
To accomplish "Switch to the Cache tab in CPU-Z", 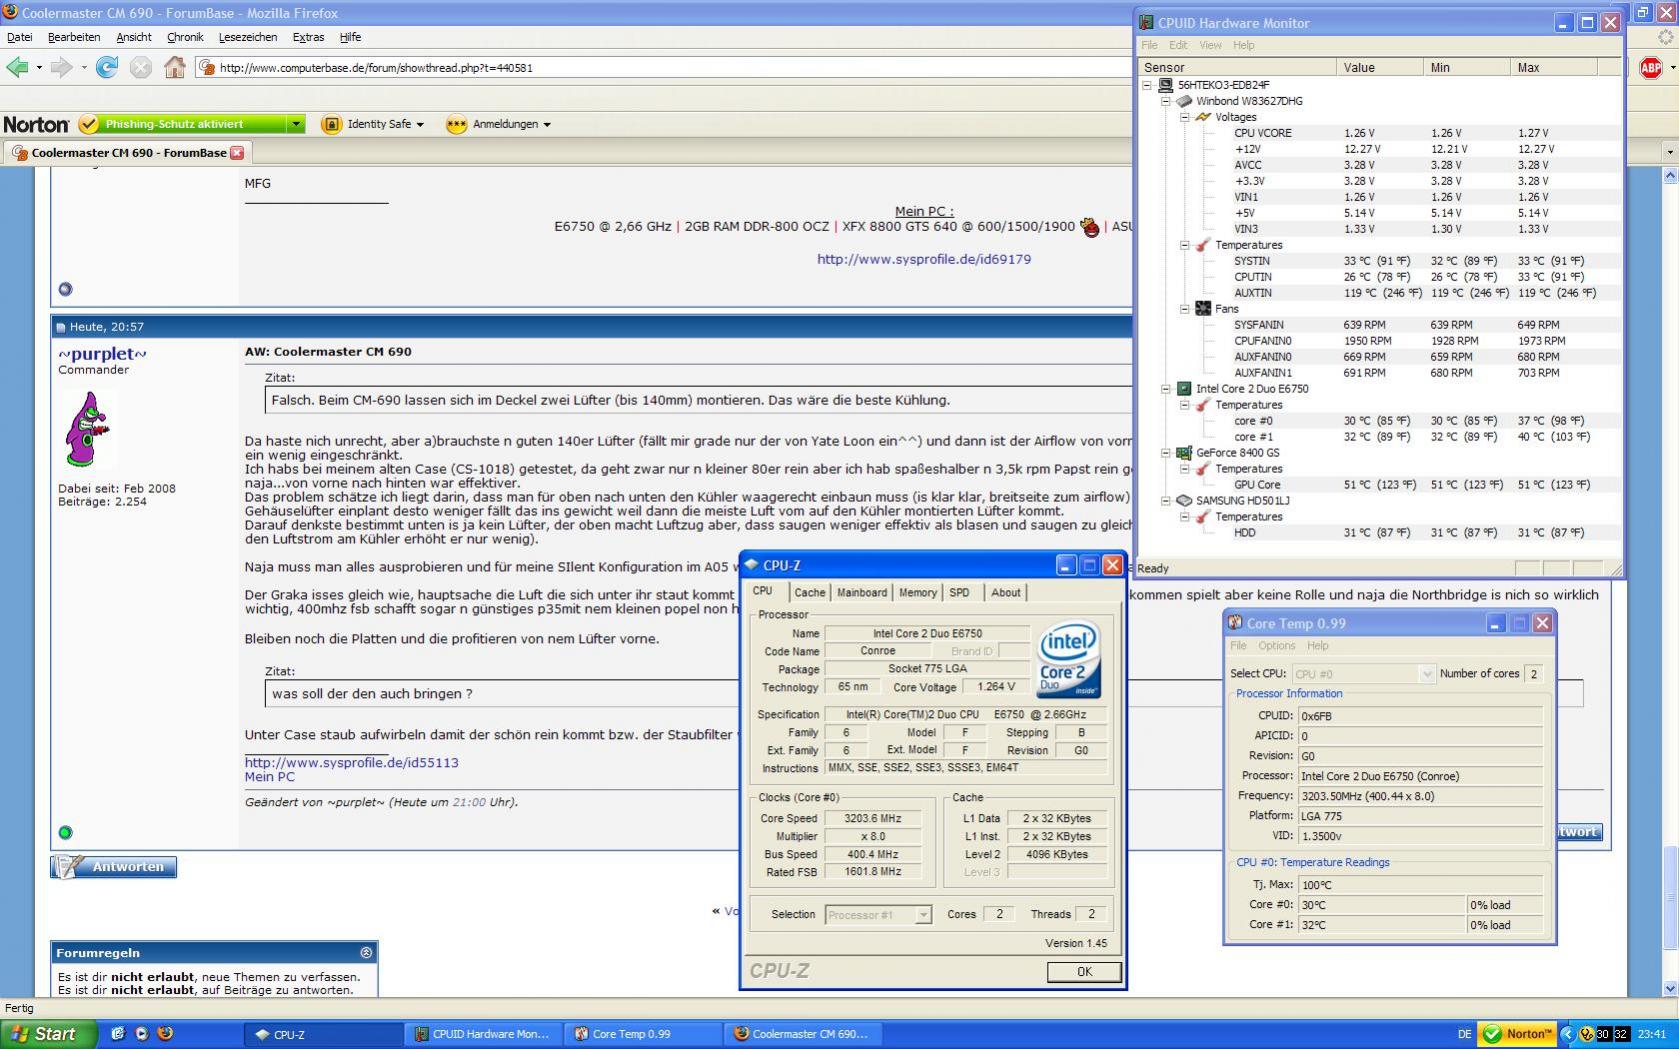I will pyautogui.click(x=810, y=592).
